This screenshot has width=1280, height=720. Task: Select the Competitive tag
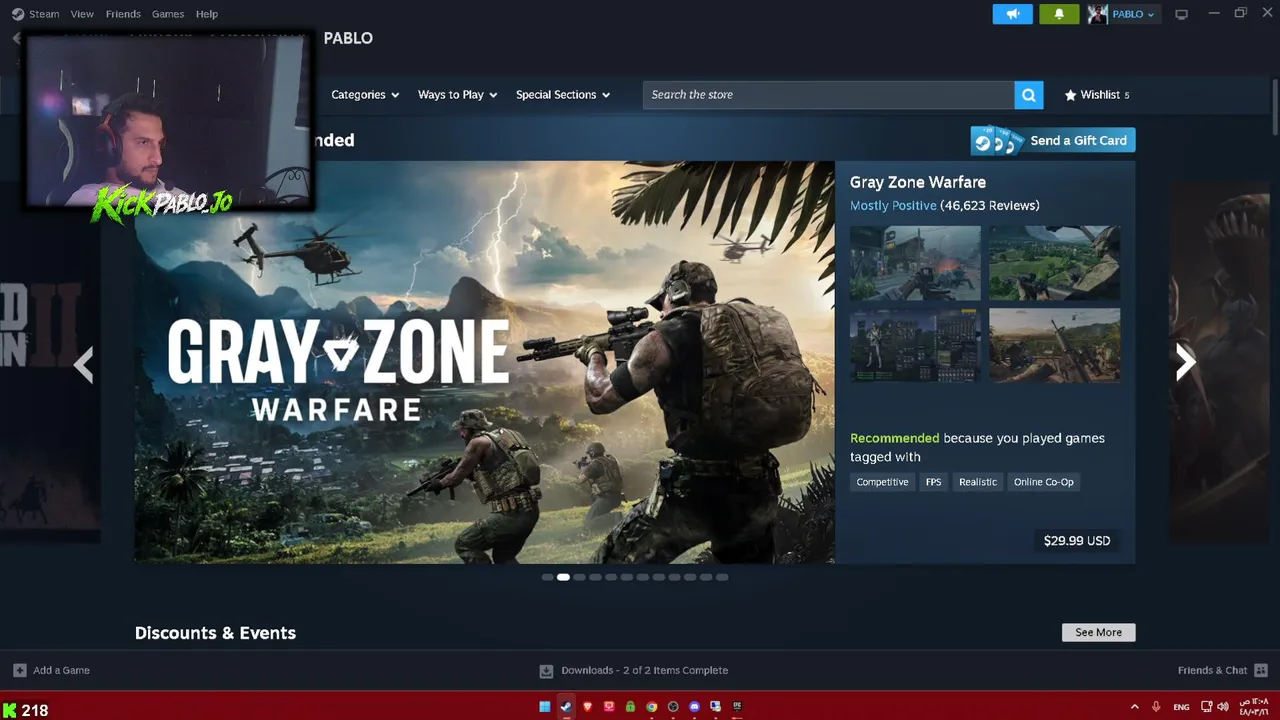pos(882,482)
